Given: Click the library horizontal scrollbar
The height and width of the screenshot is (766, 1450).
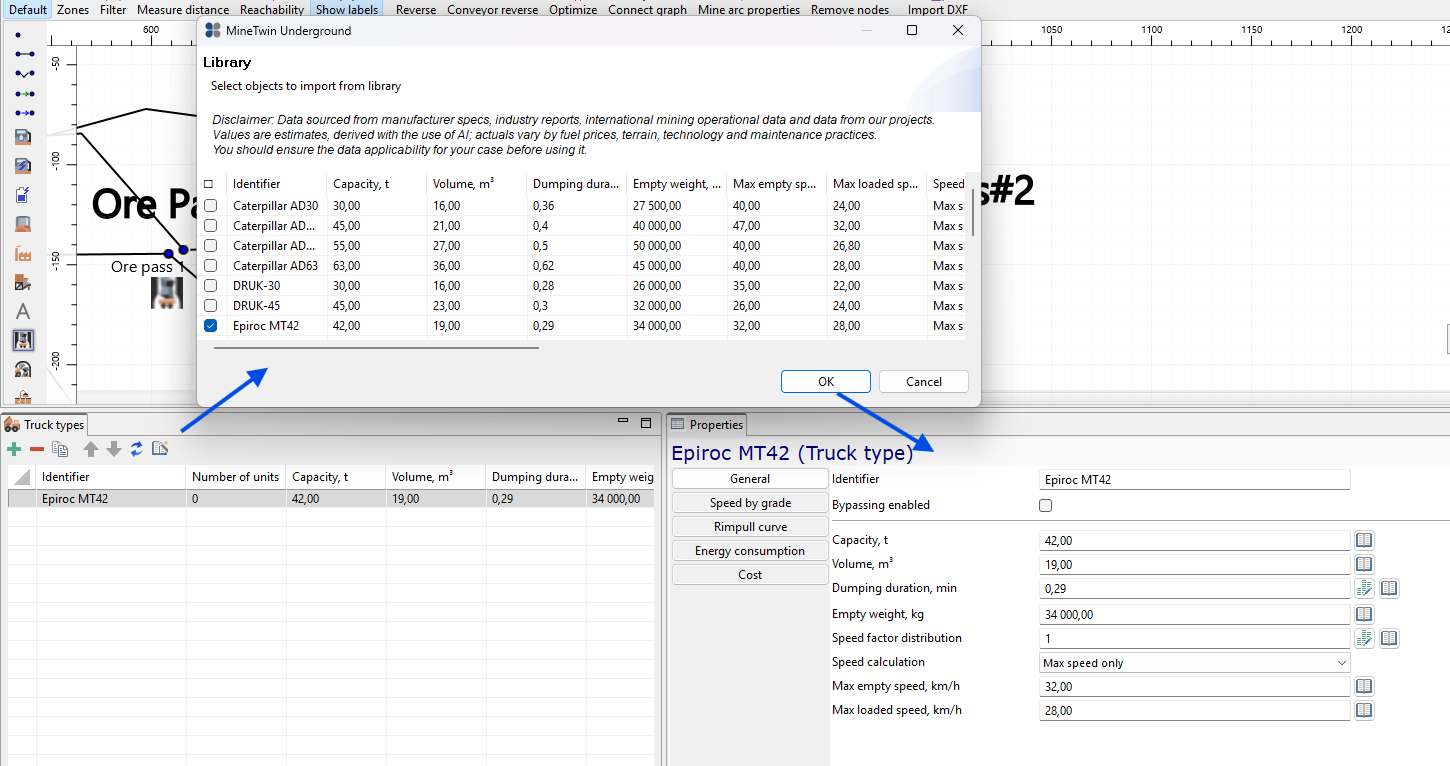Looking at the screenshot, I should (x=376, y=348).
